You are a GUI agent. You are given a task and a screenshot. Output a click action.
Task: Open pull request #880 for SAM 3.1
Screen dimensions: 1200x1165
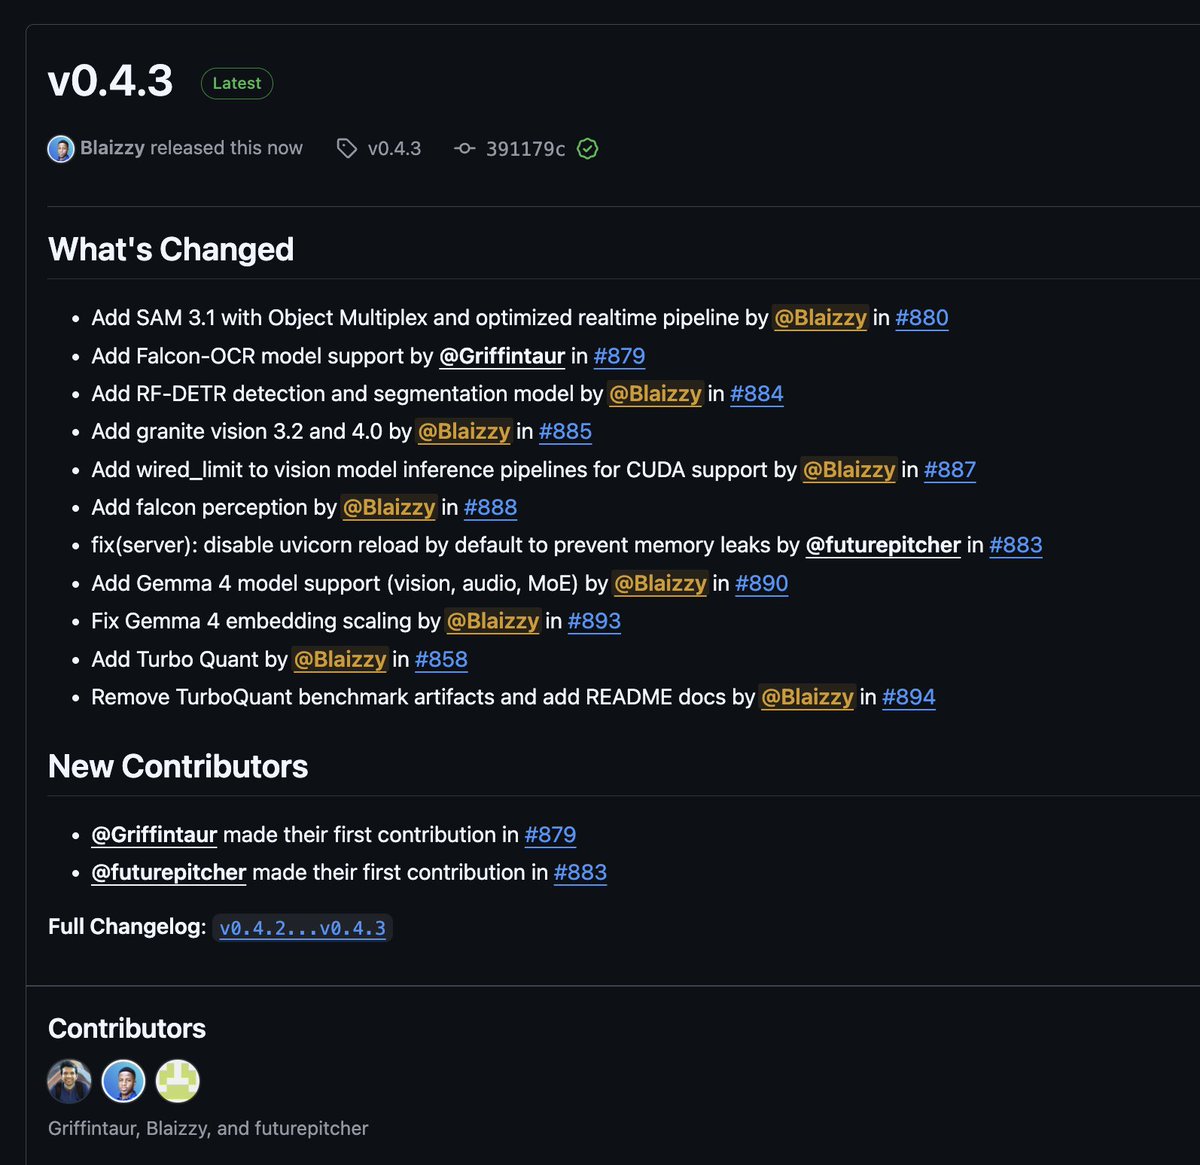(921, 317)
